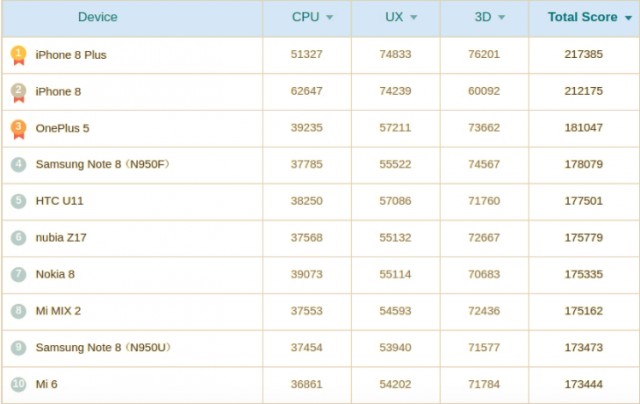The height and width of the screenshot is (404, 640).
Task: Click the 3D column header label
Action: tap(483, 17)
